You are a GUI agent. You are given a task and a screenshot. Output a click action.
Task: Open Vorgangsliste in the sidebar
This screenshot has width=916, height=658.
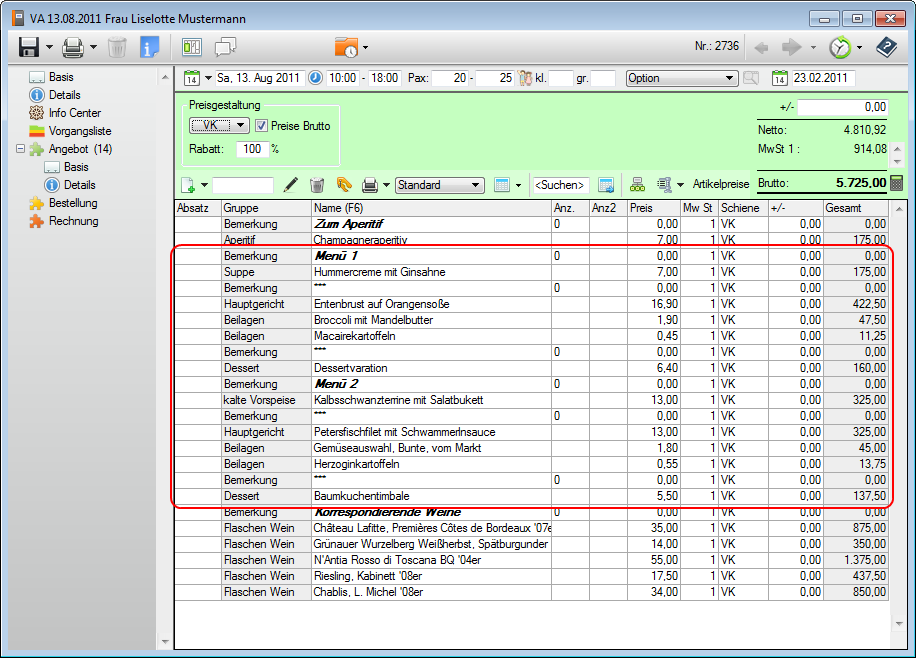(80, 131)
